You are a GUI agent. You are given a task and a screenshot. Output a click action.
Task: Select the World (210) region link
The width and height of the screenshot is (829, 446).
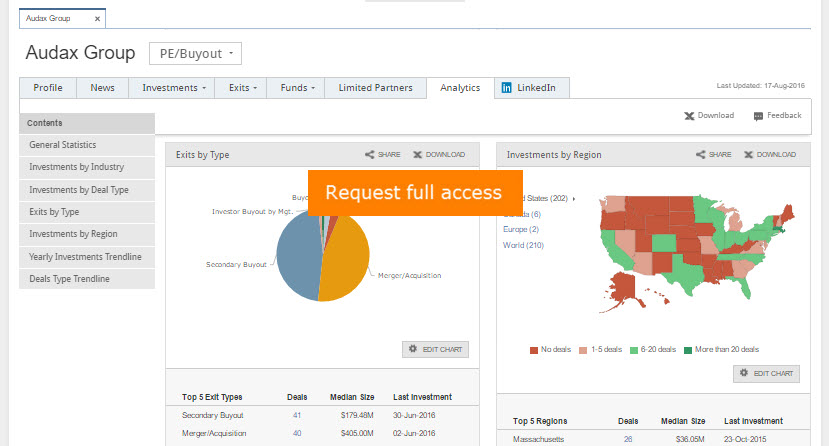[523, 245]
